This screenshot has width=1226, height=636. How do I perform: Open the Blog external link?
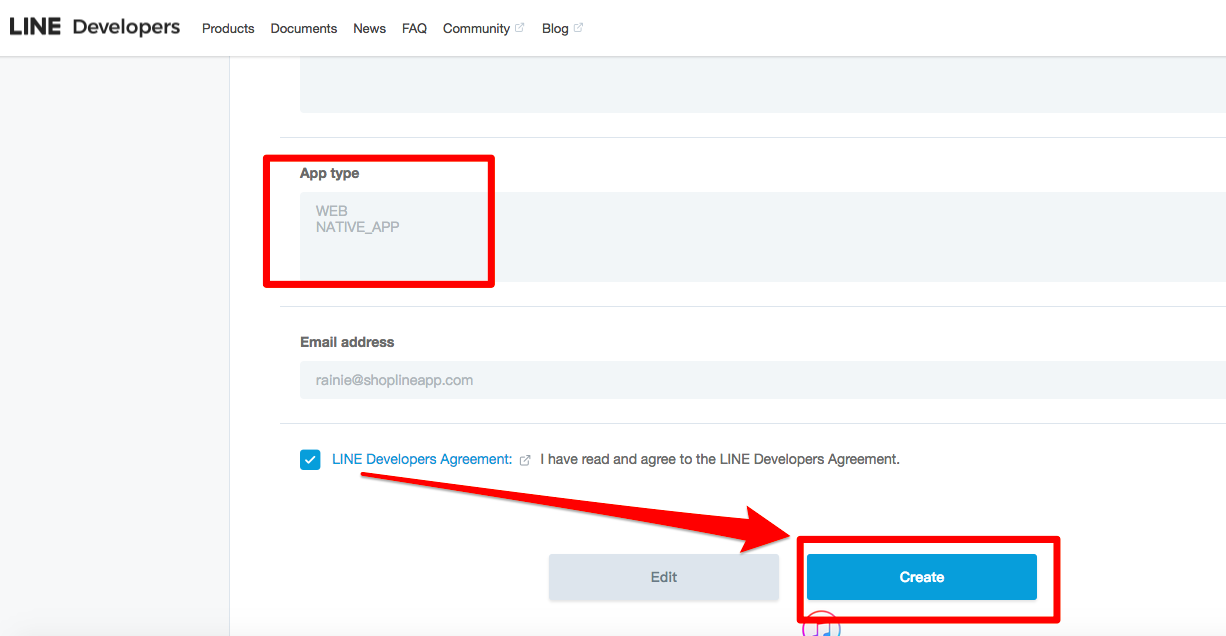point(562,28)
